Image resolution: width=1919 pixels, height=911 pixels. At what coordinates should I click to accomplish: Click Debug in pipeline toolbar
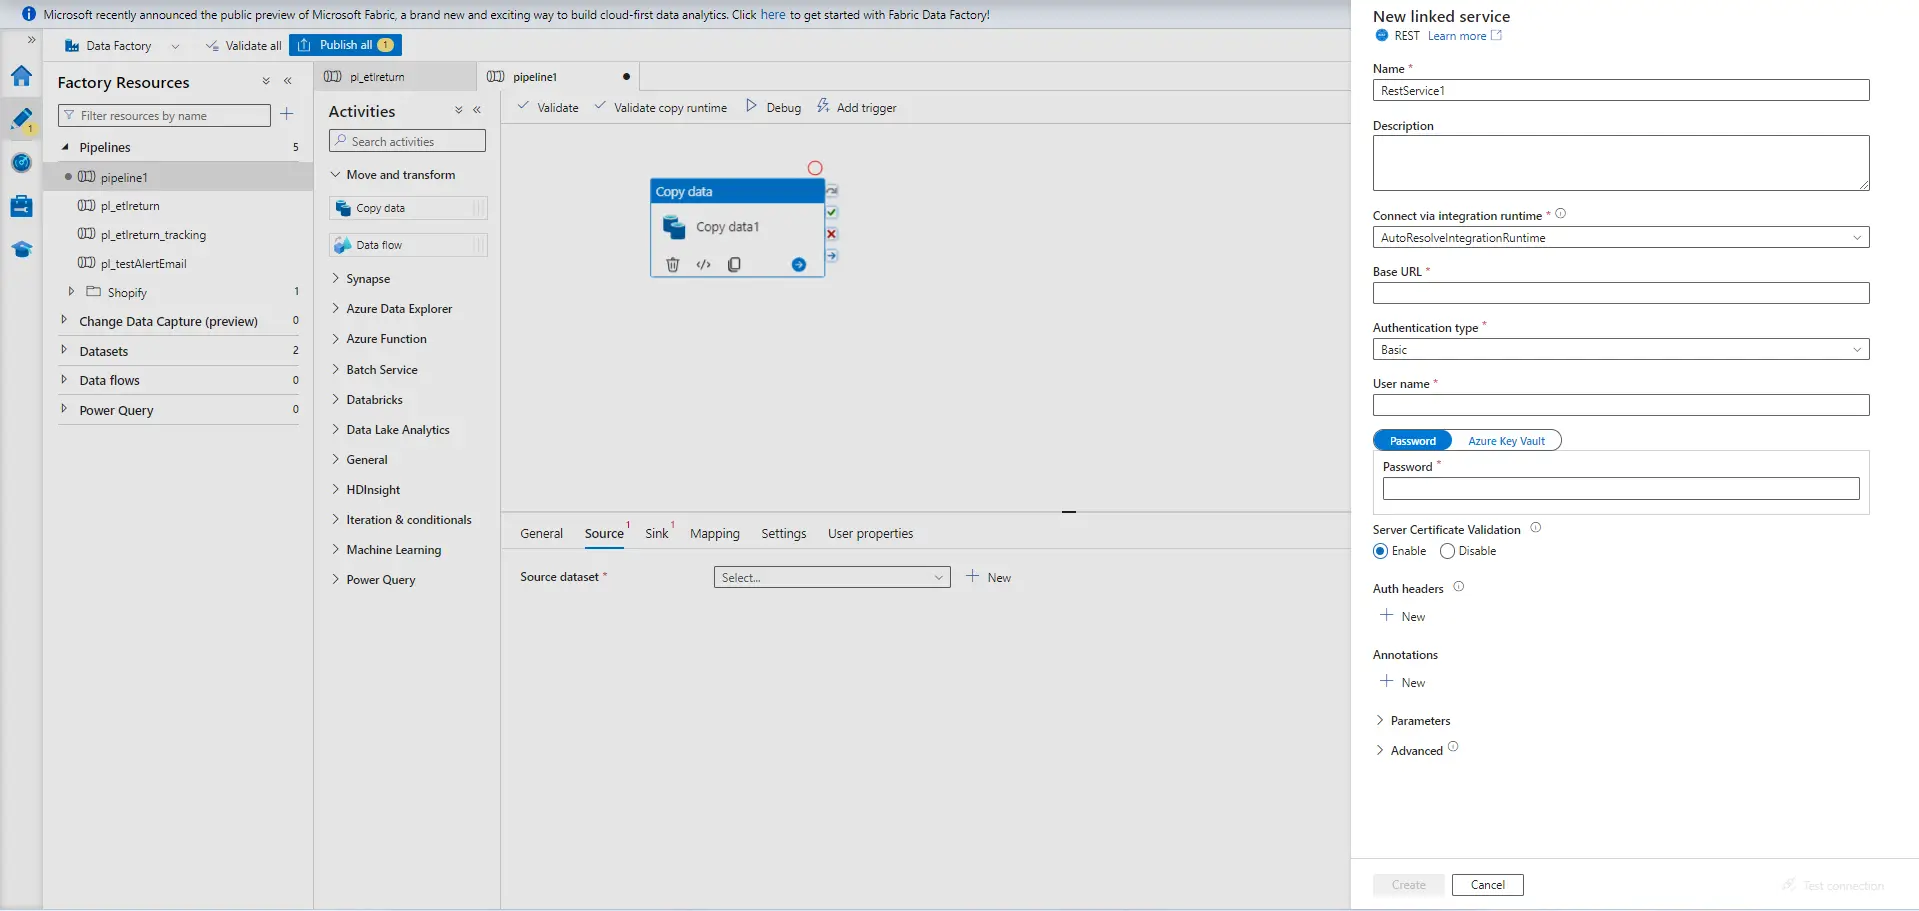774,107
